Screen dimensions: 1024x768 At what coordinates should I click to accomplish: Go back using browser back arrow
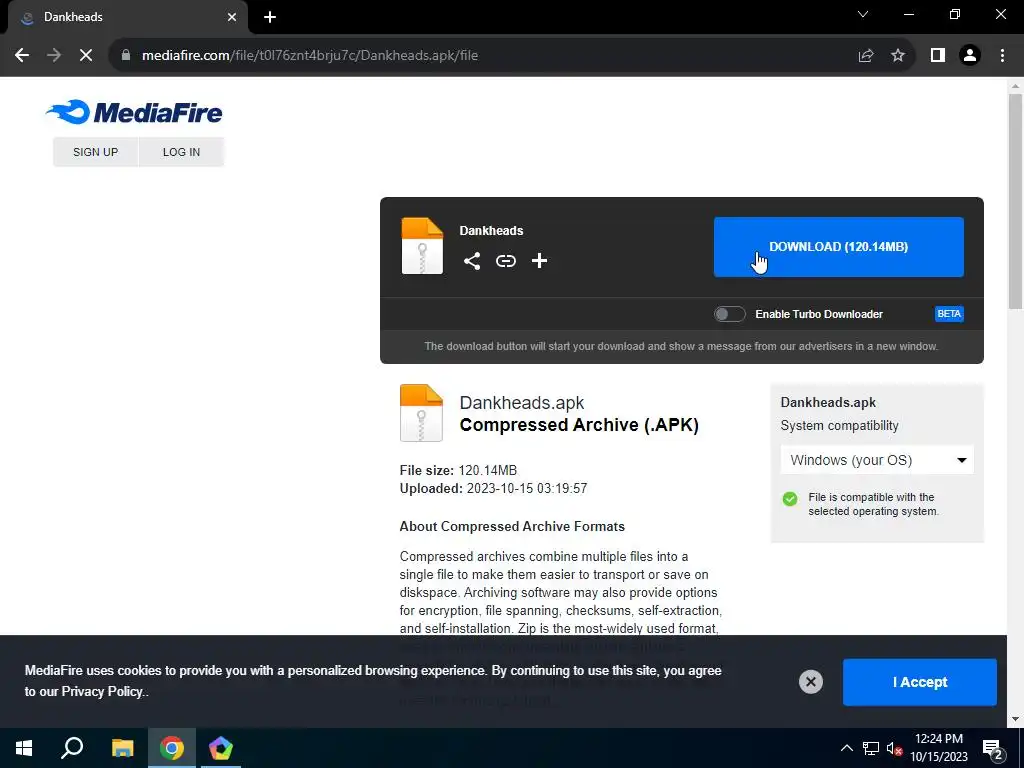(x=22, y=56)
